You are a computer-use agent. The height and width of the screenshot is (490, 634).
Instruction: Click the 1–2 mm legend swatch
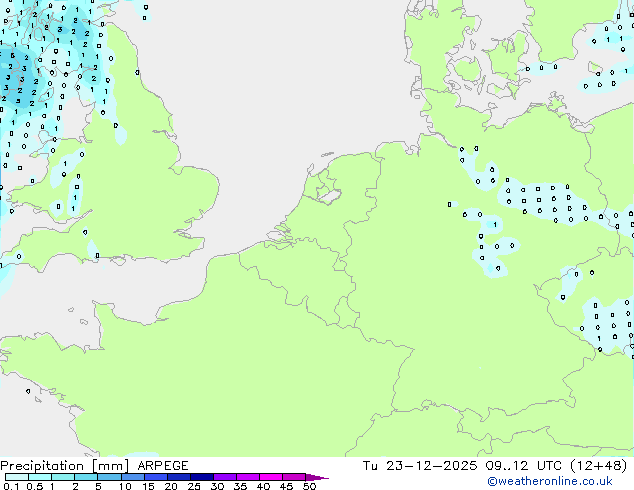click(x=63, y=477)
